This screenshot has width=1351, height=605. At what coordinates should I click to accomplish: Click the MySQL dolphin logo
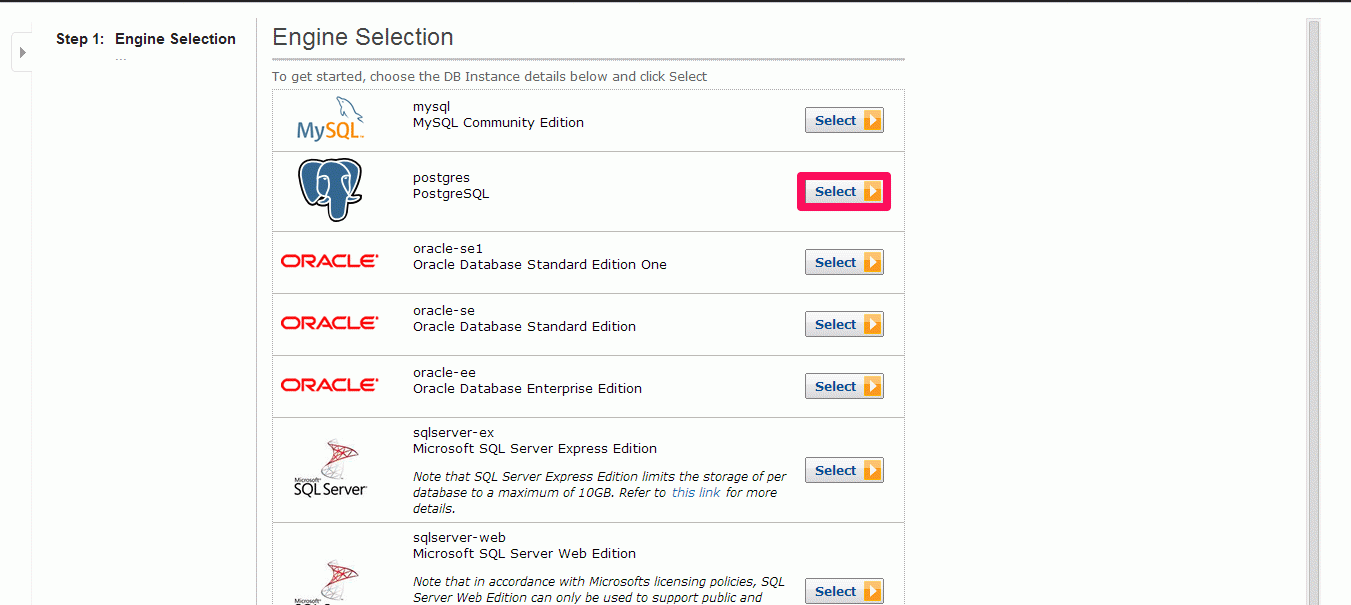click(330, 119)
